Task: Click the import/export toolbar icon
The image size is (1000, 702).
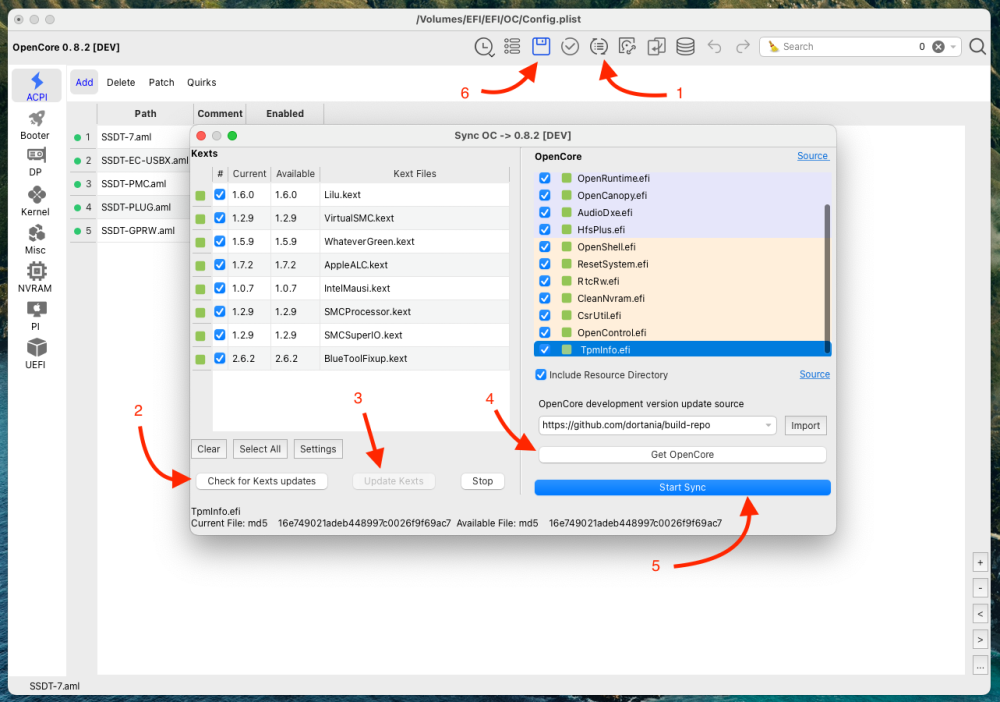Action: point(656,47)
